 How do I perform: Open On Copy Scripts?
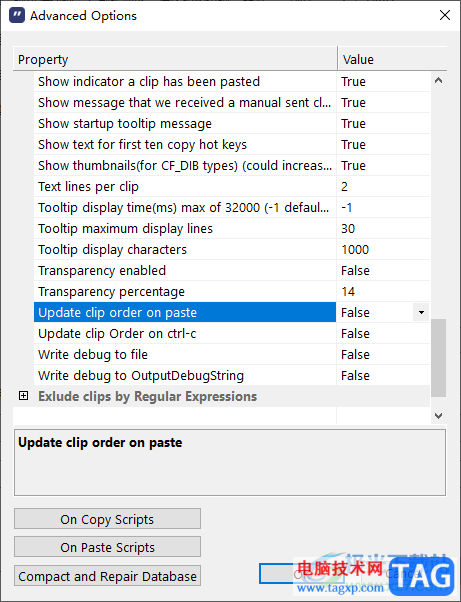pos(107,519)
